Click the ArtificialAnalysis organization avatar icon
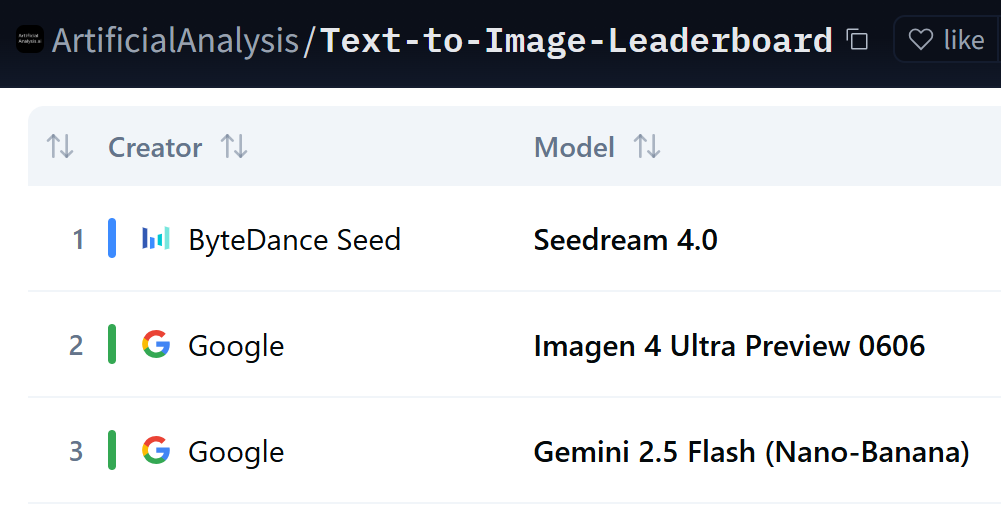 (x=30, y=40)
